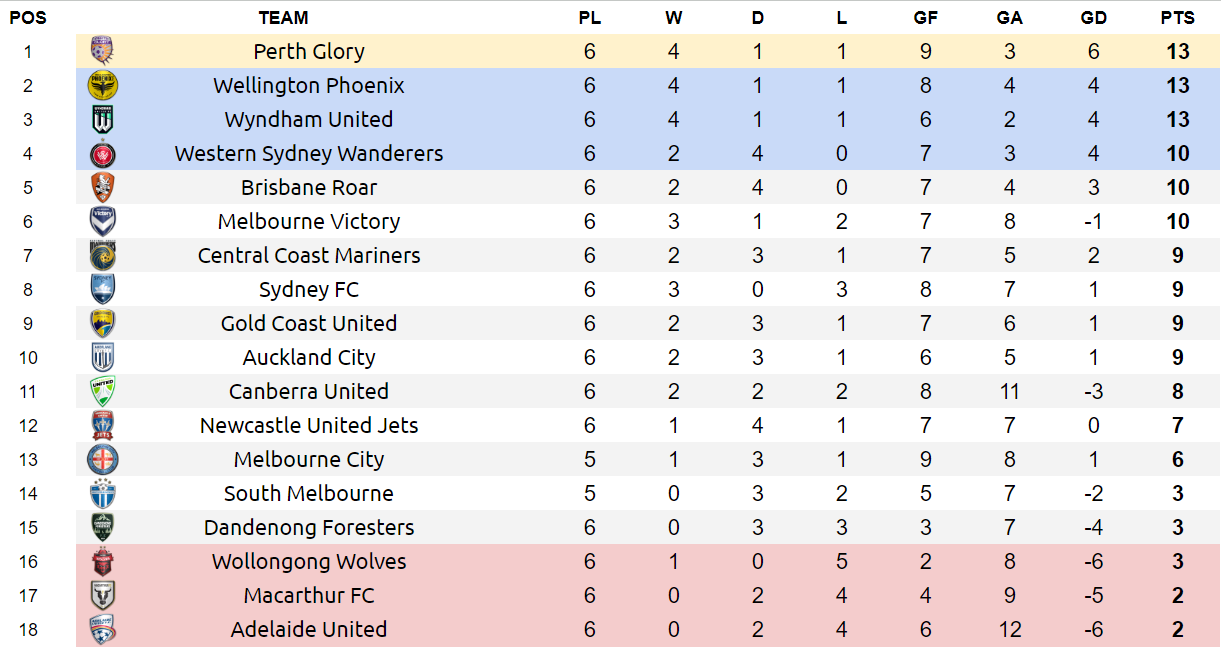Select the Wyndham United team badge
Image resolution: width=1221 pixels, height=669 pixels.
click(103, 119)
